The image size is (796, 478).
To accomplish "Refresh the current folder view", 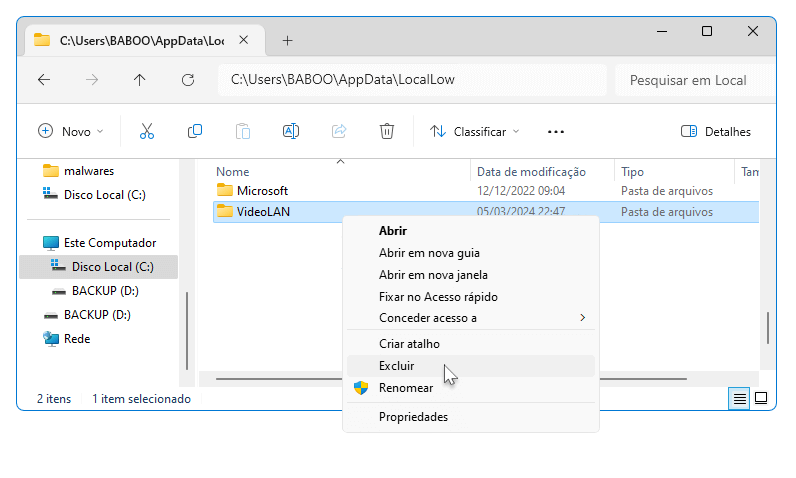I will [x=188, y=80].
